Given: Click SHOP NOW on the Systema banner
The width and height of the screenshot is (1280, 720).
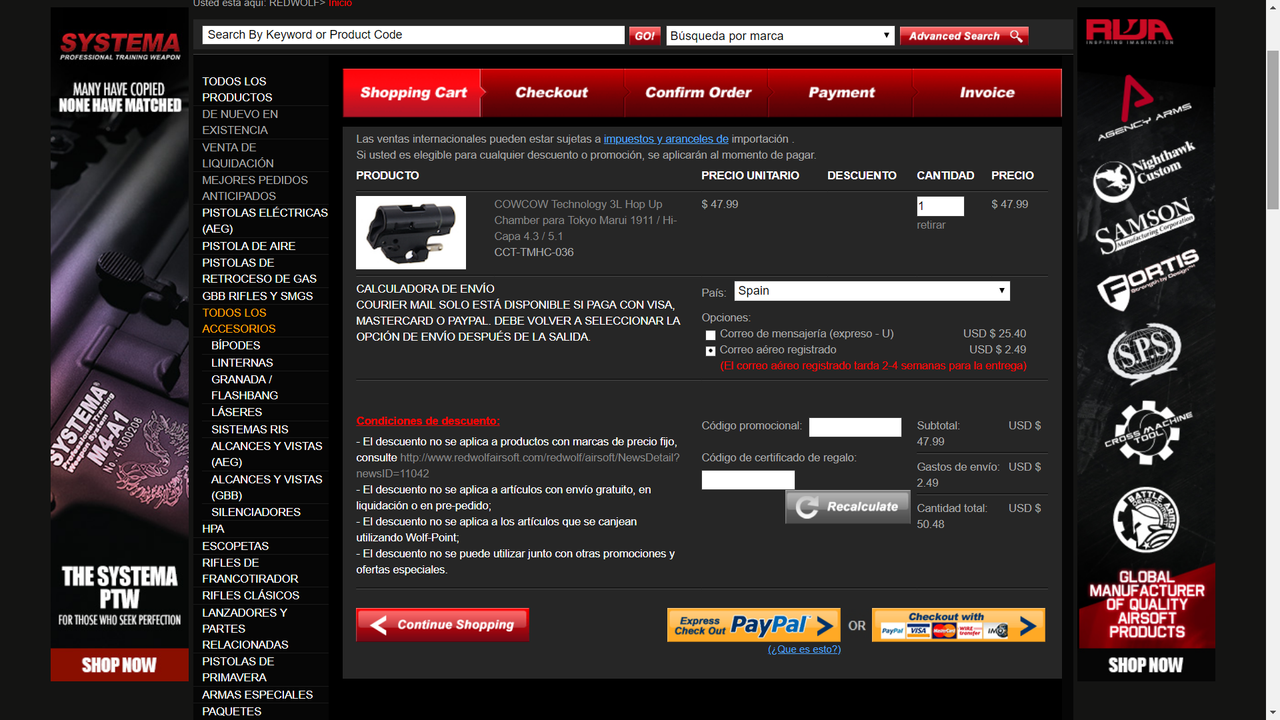Looking at the screenshot, I should tap(119, 665).
